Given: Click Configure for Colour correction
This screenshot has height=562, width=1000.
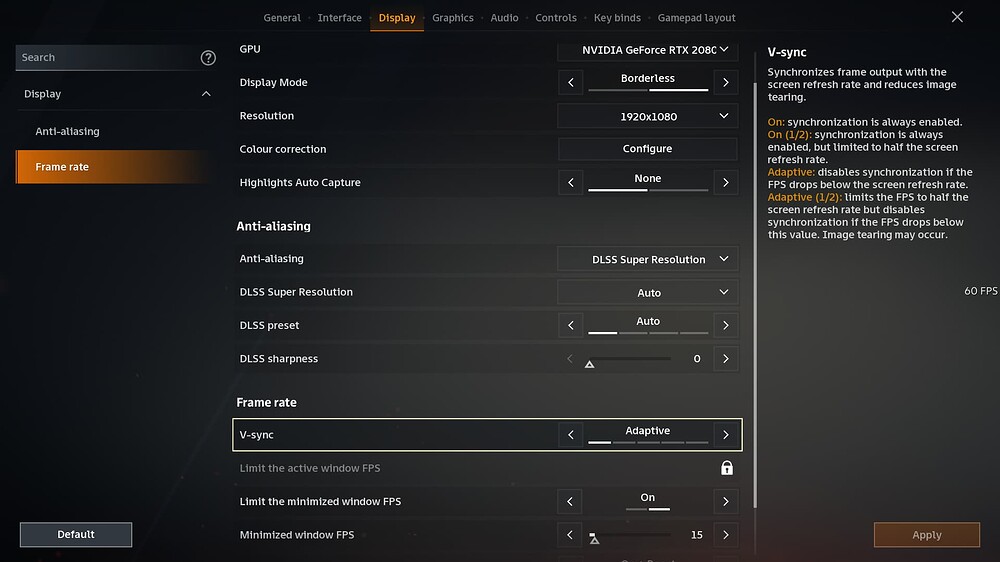Looking at the screenshot, I should pos(647,149).
